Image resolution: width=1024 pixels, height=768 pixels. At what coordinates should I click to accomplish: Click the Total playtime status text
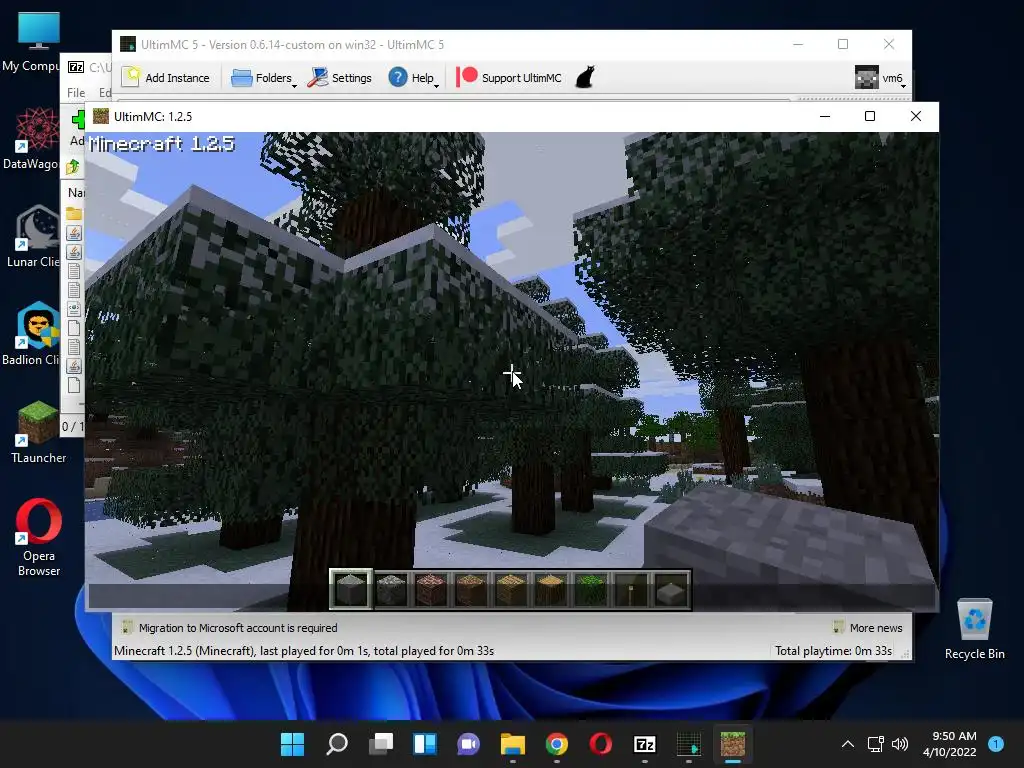(x=833, y=651)
